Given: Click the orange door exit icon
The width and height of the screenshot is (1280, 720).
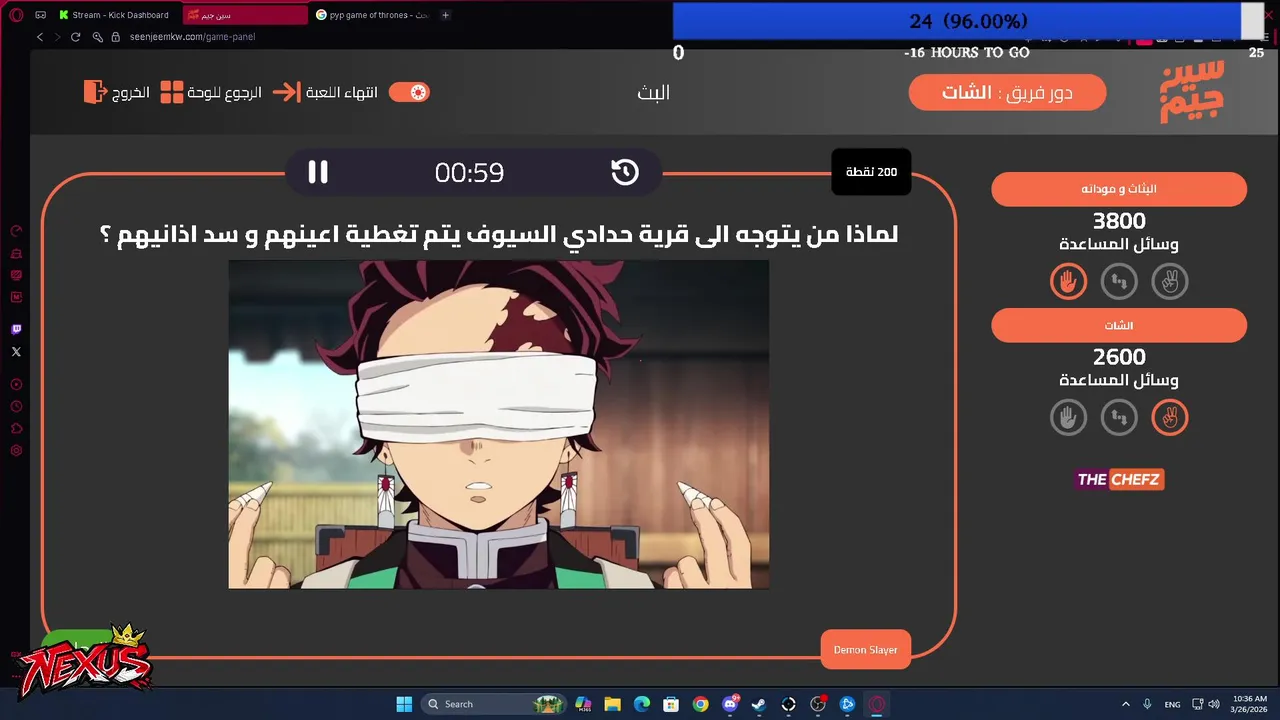Looking at the screenshot, I should 95,92.
